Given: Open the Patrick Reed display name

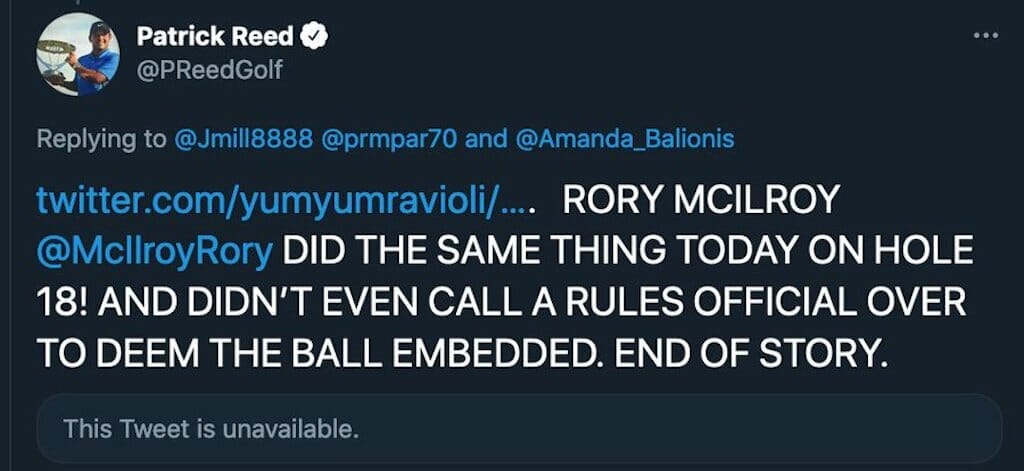Looking at the screenshot, I should pos(214,37).
